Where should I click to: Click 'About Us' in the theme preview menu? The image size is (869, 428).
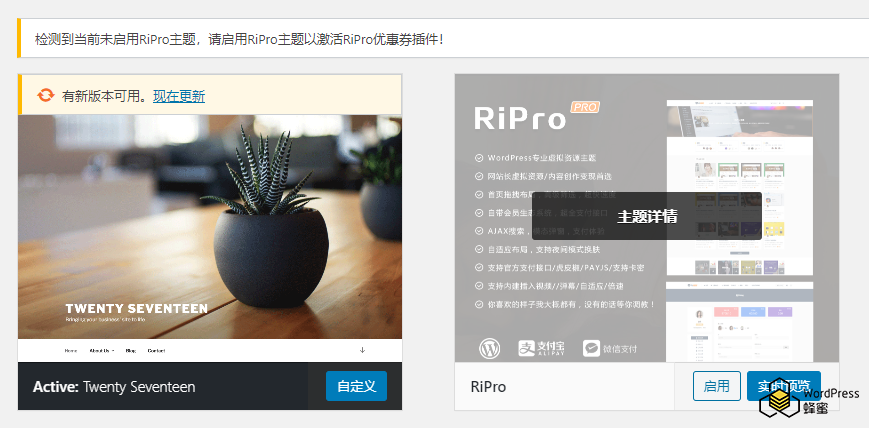coord(102,350)
